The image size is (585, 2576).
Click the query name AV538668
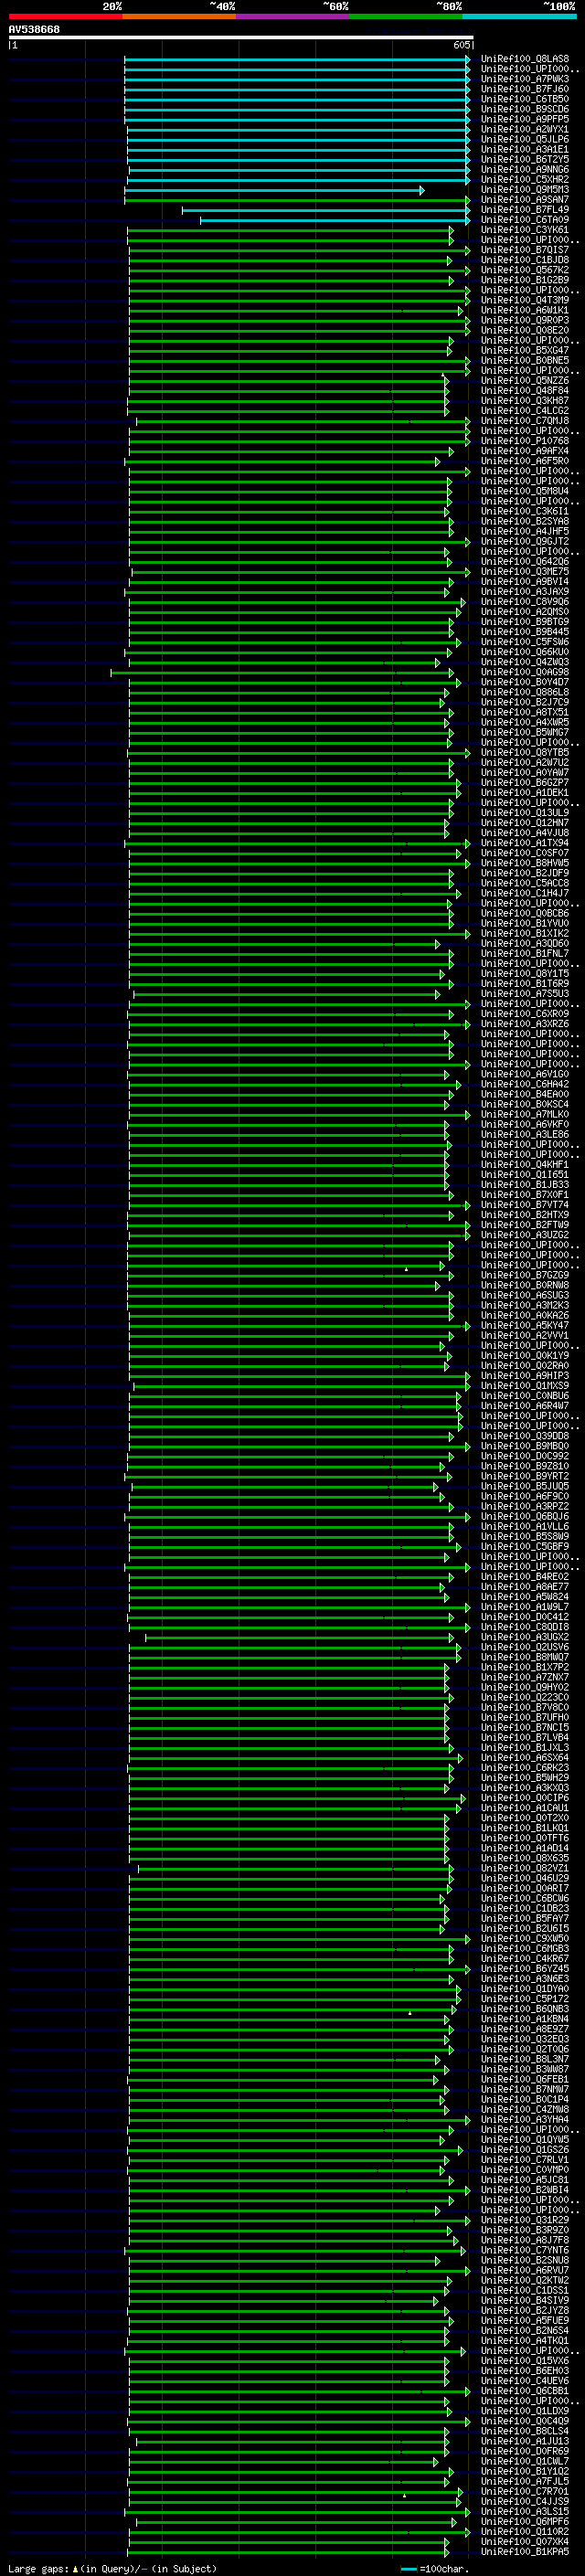(x=34, y=30)
